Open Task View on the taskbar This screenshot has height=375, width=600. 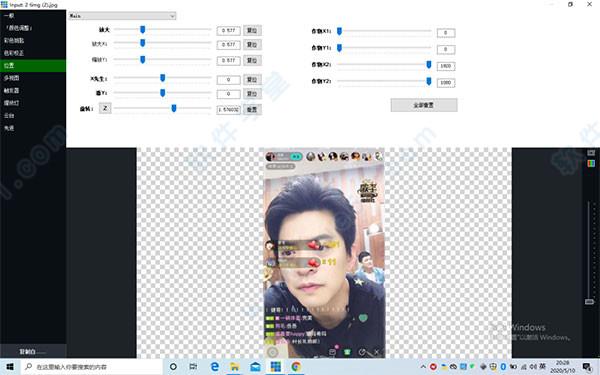coord(194,367)
